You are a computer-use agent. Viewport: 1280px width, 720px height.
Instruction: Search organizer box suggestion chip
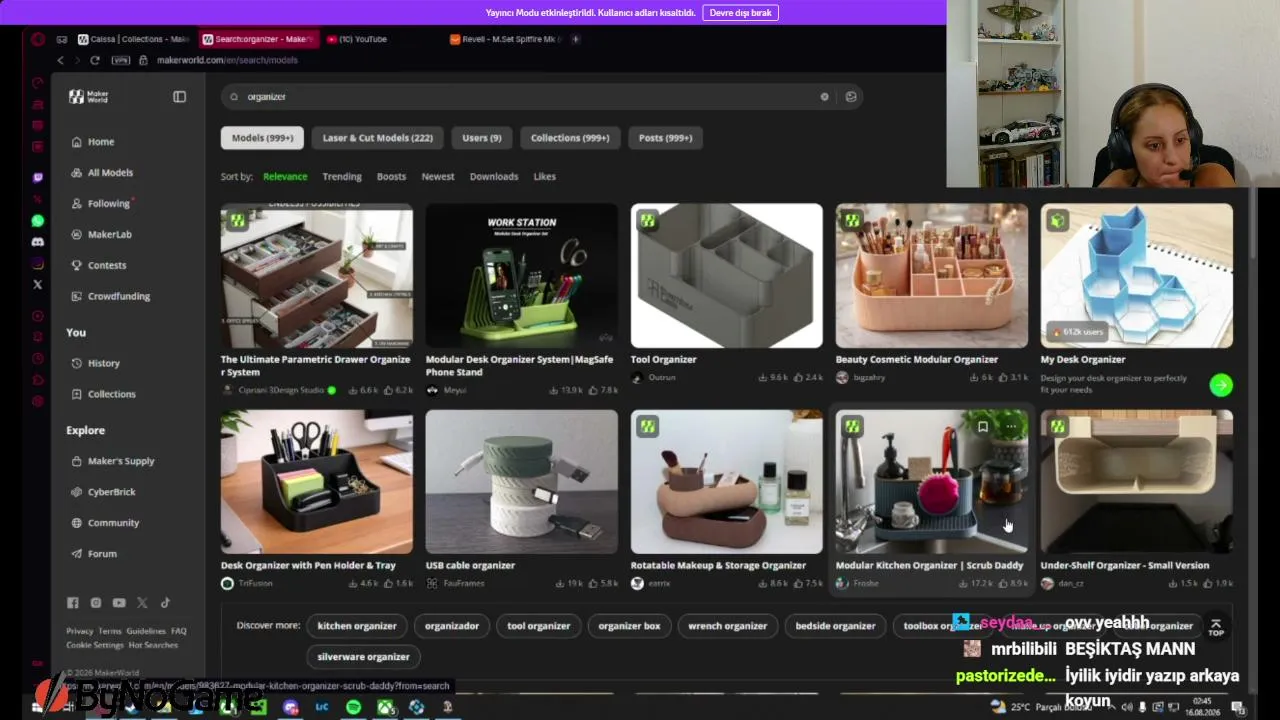click(x=629, y=626)
